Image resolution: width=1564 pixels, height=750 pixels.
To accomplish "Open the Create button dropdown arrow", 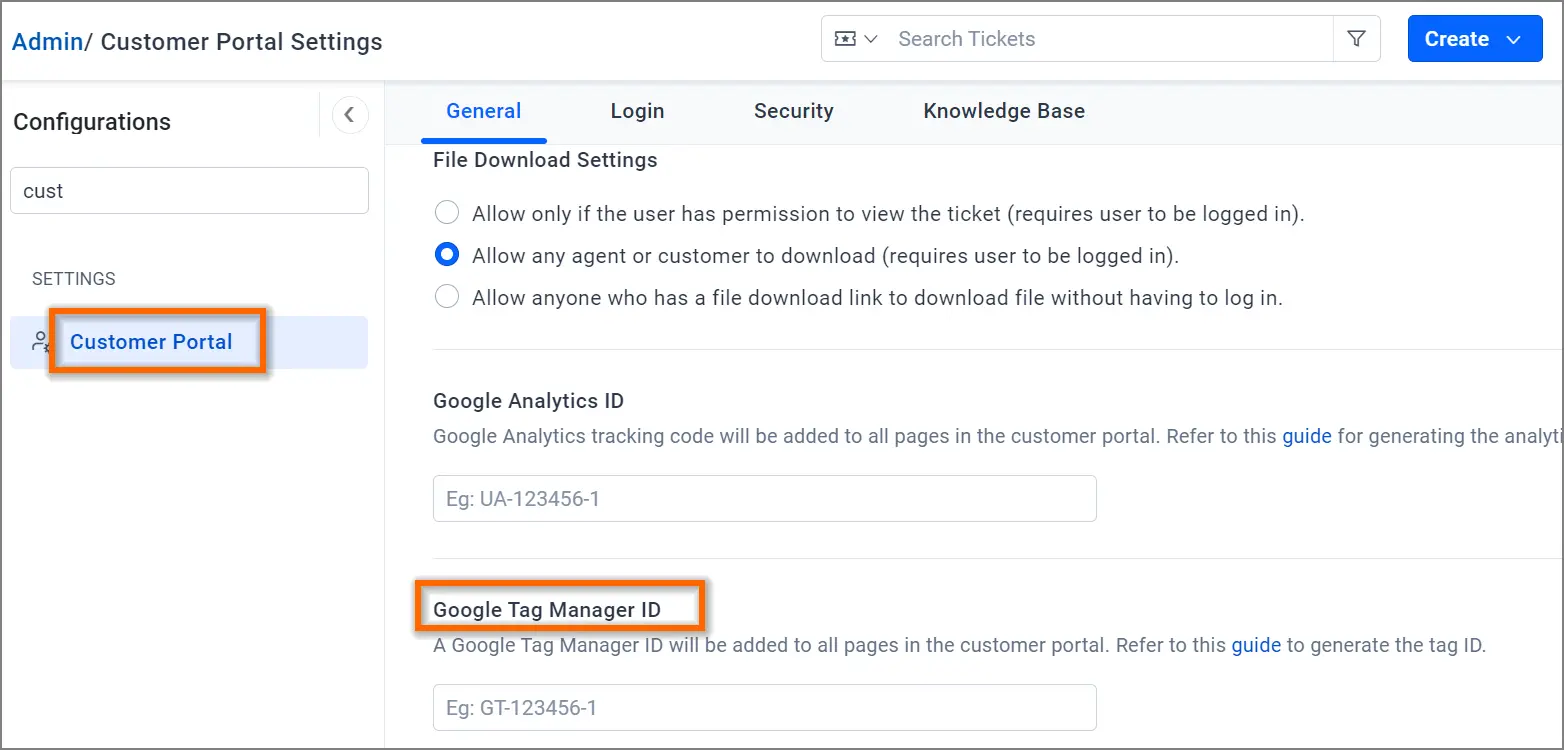I will click(x=1513, y=39).
